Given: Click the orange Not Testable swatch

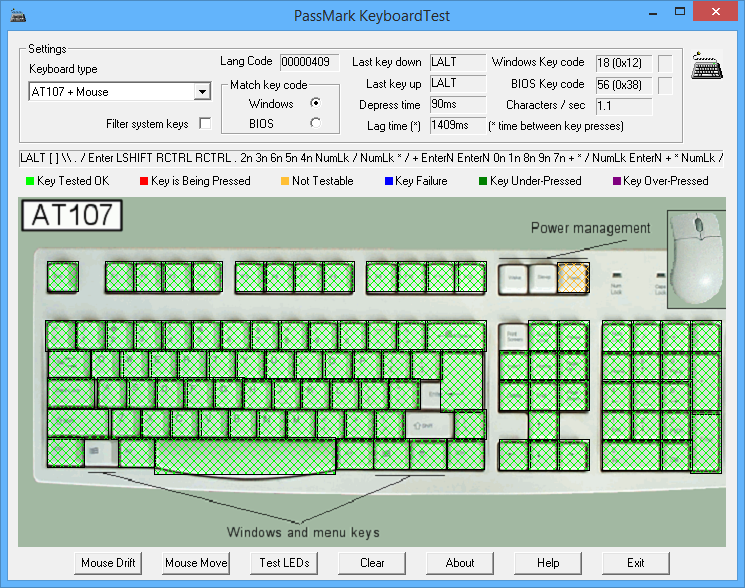Looking at the screenshot, I should (285, 181).
